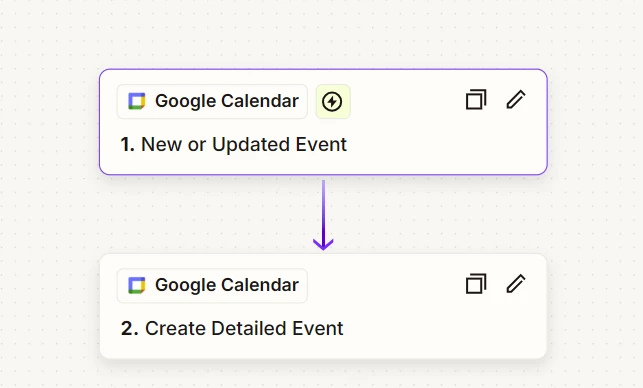The width and height of the screenshot is (643, 388).
Task: Click Google Calendar logo in step 2
Action: click(137, 285)
